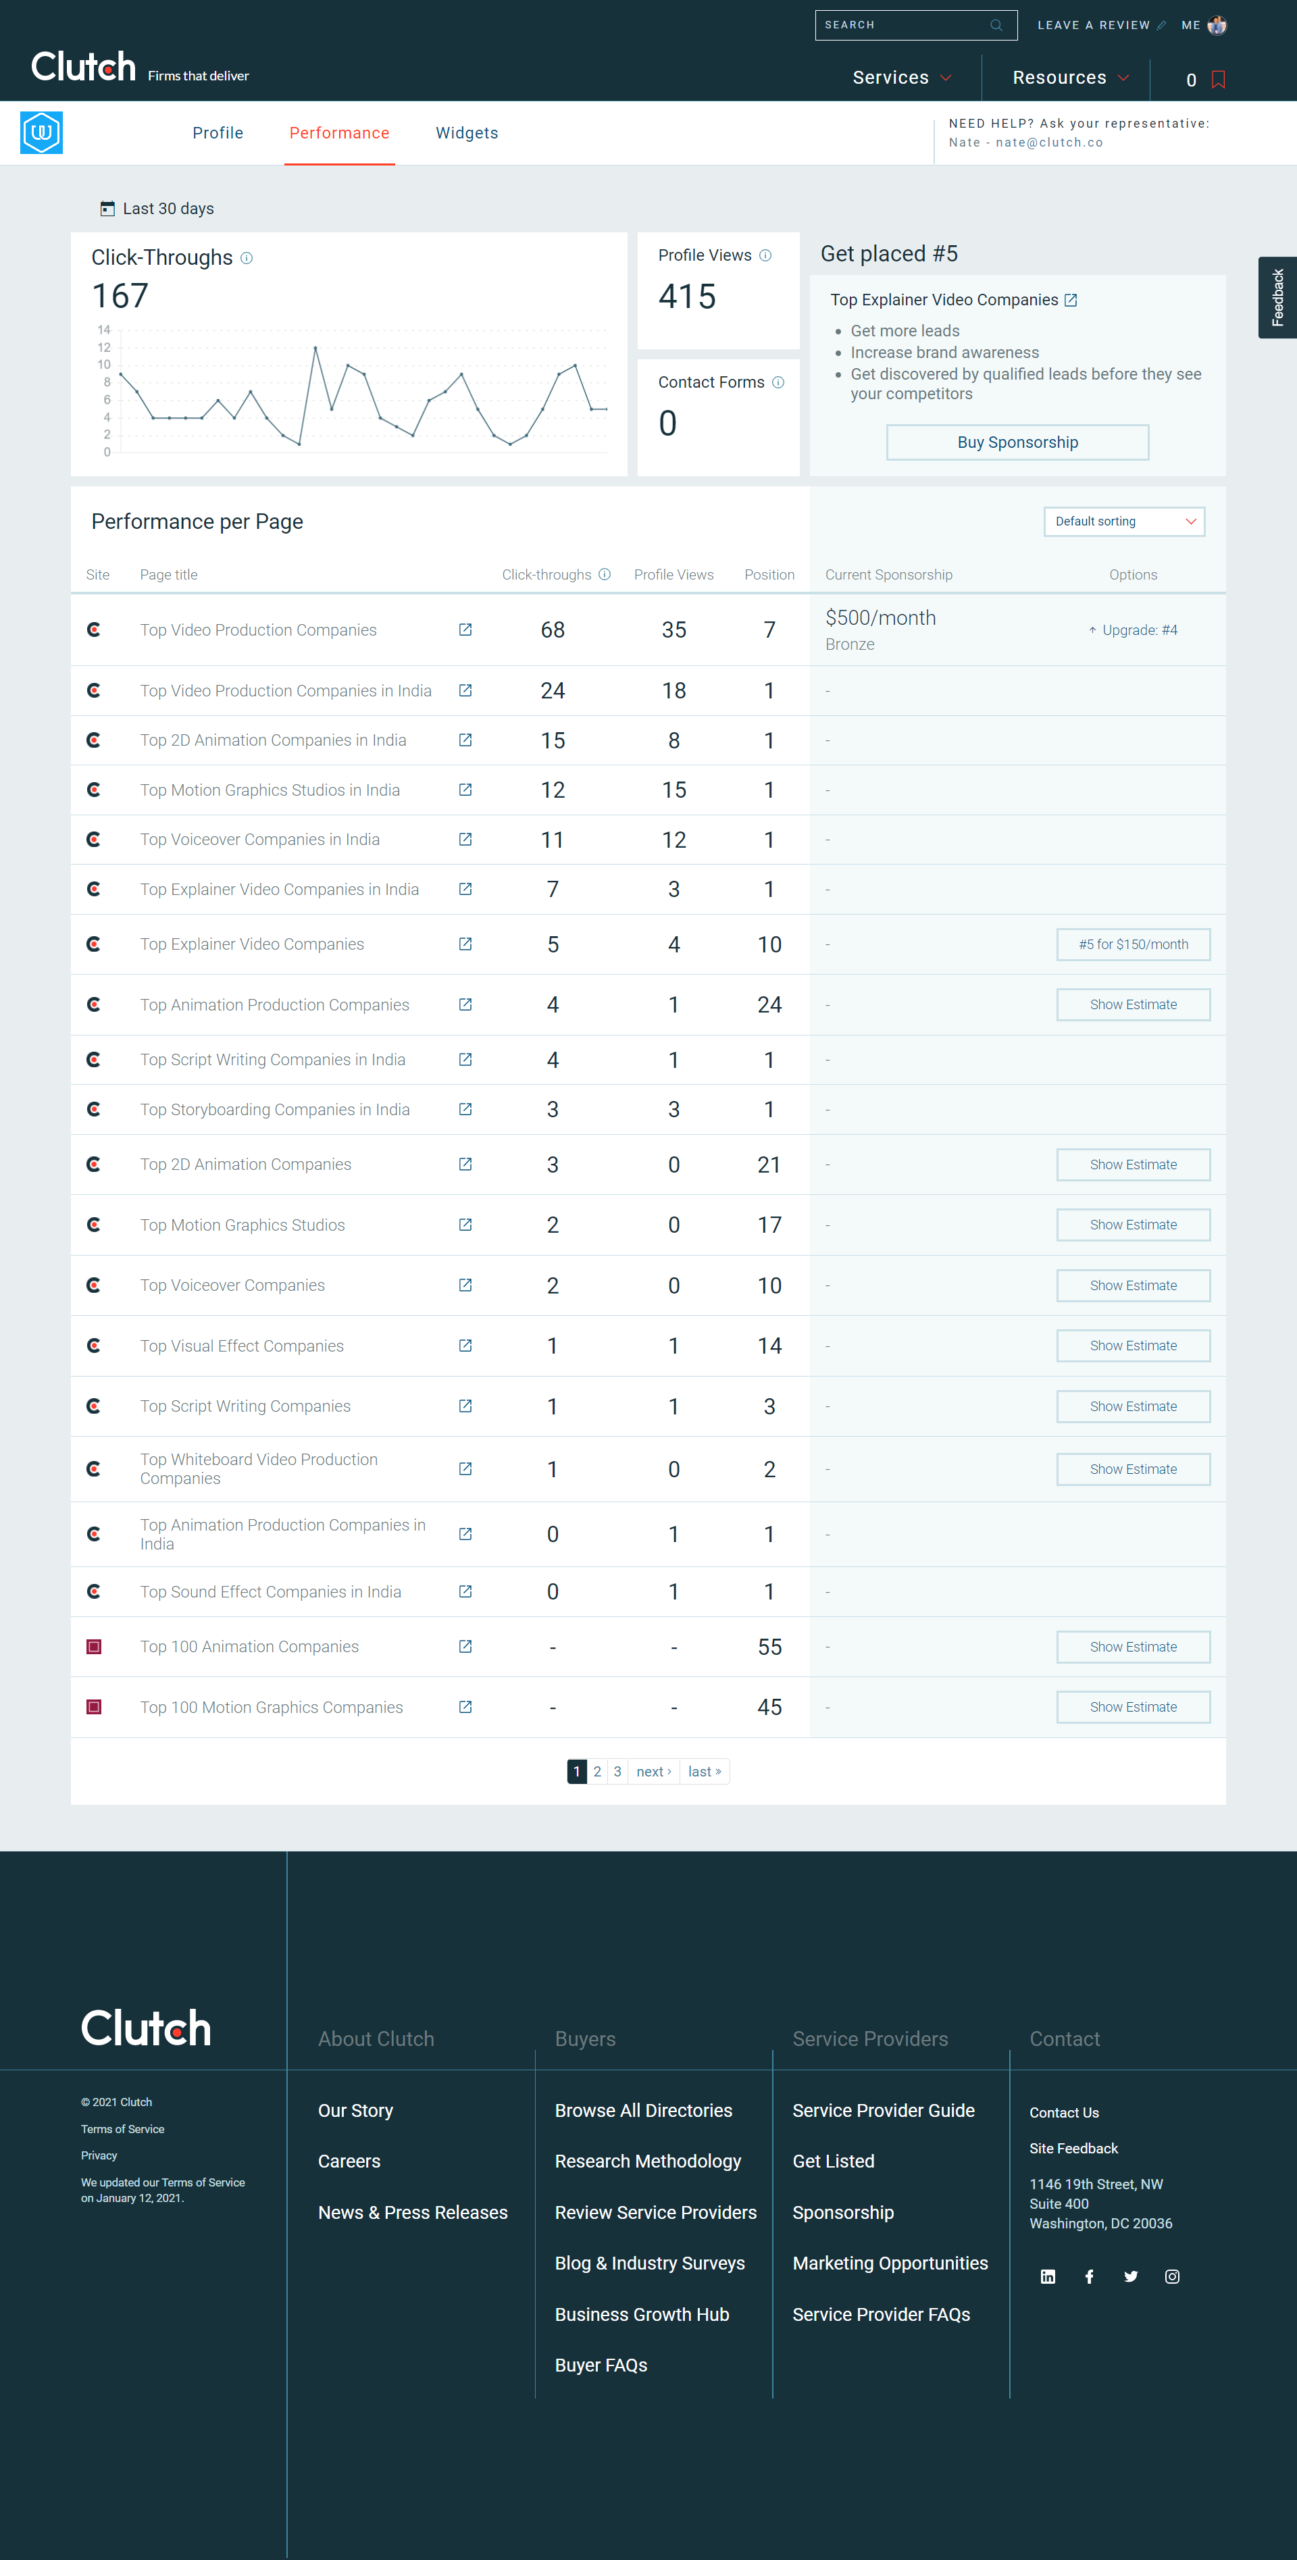Switch to the Widgets tab
Image resolution: width=1297 pixels, height=2560 pixels.
click(x=467, y=133)
